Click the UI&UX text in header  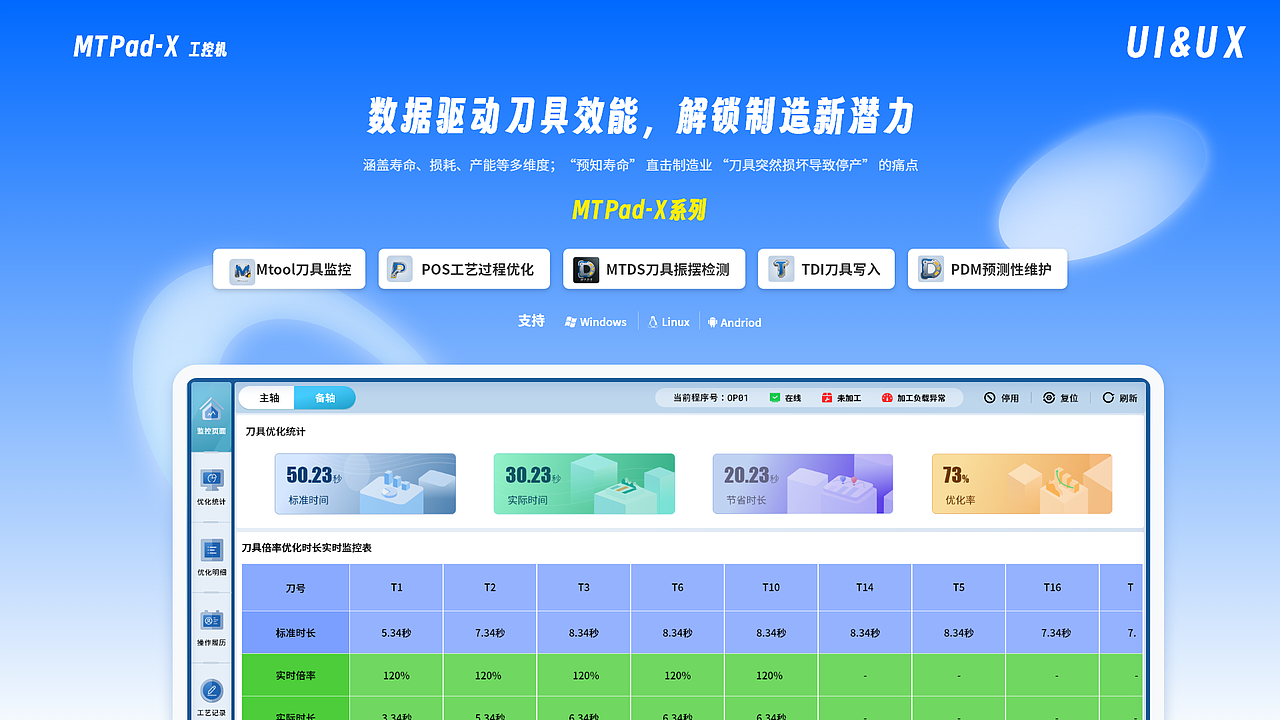coord(1186,42)
